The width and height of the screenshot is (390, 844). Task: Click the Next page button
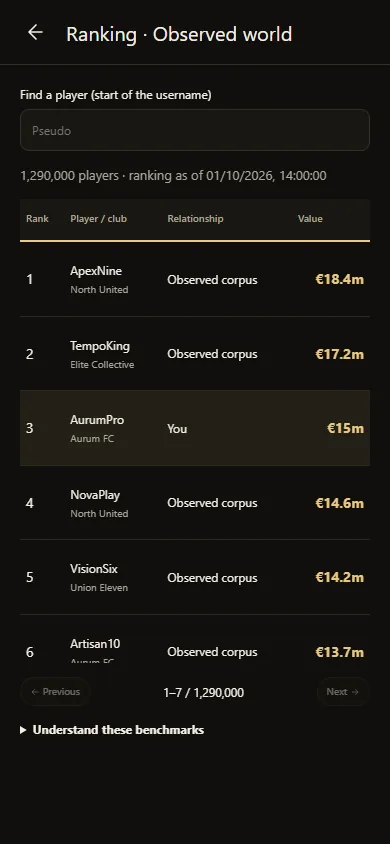point(343,692)
